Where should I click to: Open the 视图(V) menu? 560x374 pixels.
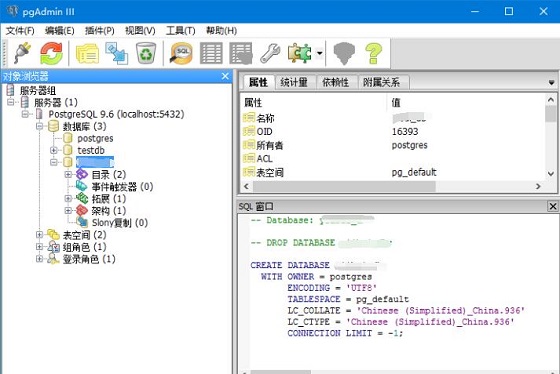pos(140,31)
